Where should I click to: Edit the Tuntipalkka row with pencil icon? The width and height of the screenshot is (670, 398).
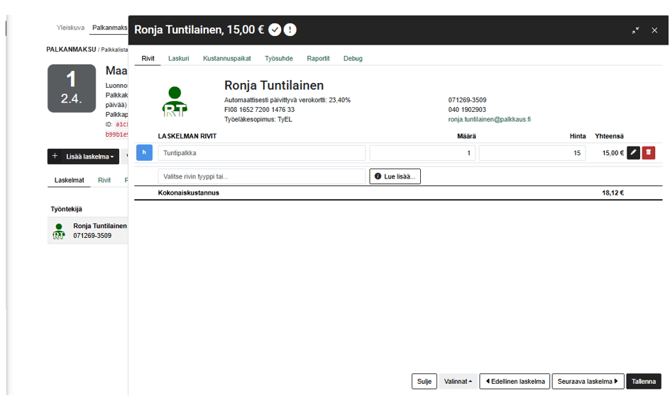633,153
